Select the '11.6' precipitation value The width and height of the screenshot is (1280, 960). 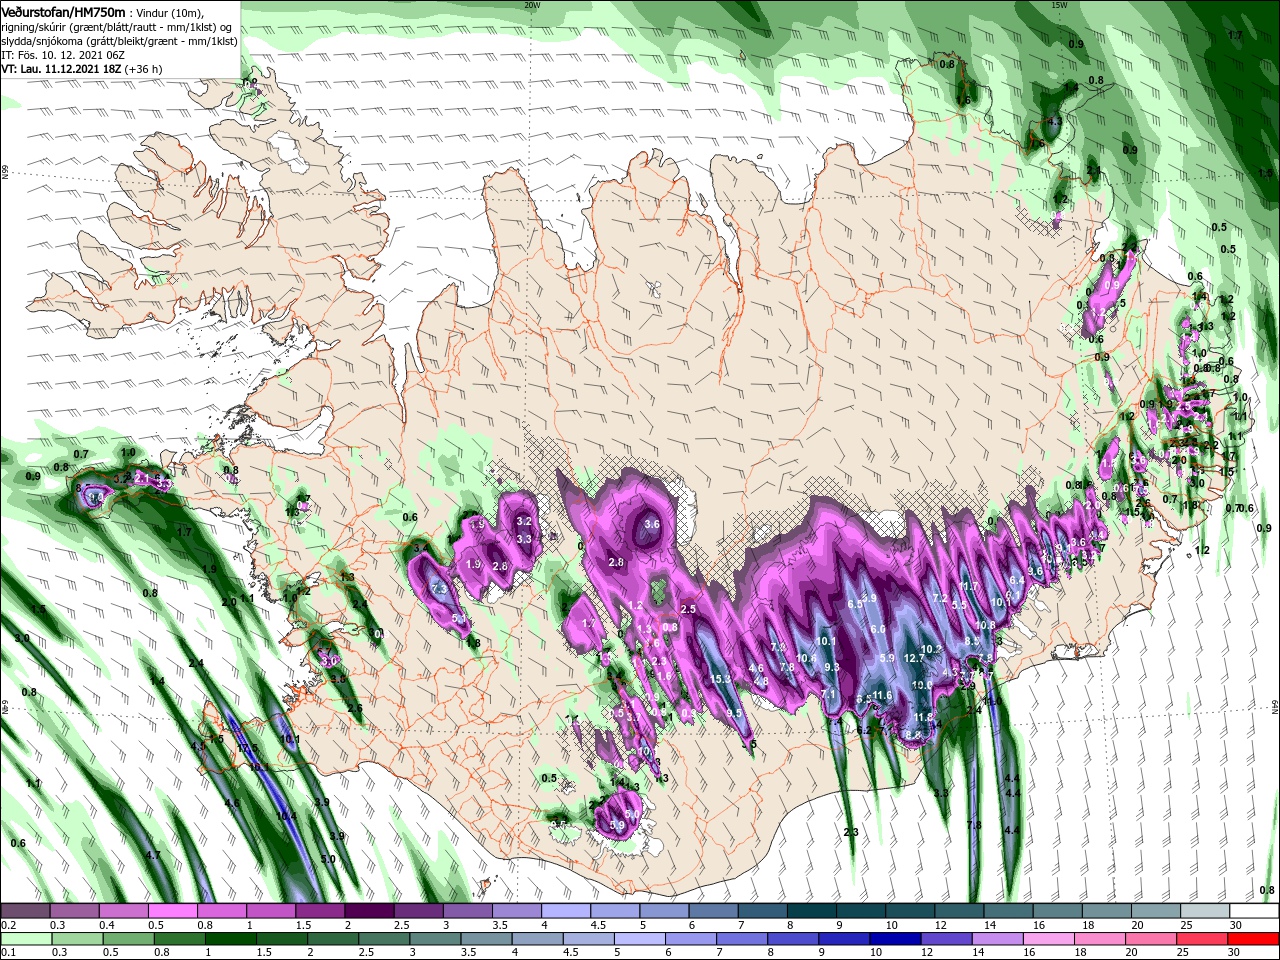click(881, 696)
